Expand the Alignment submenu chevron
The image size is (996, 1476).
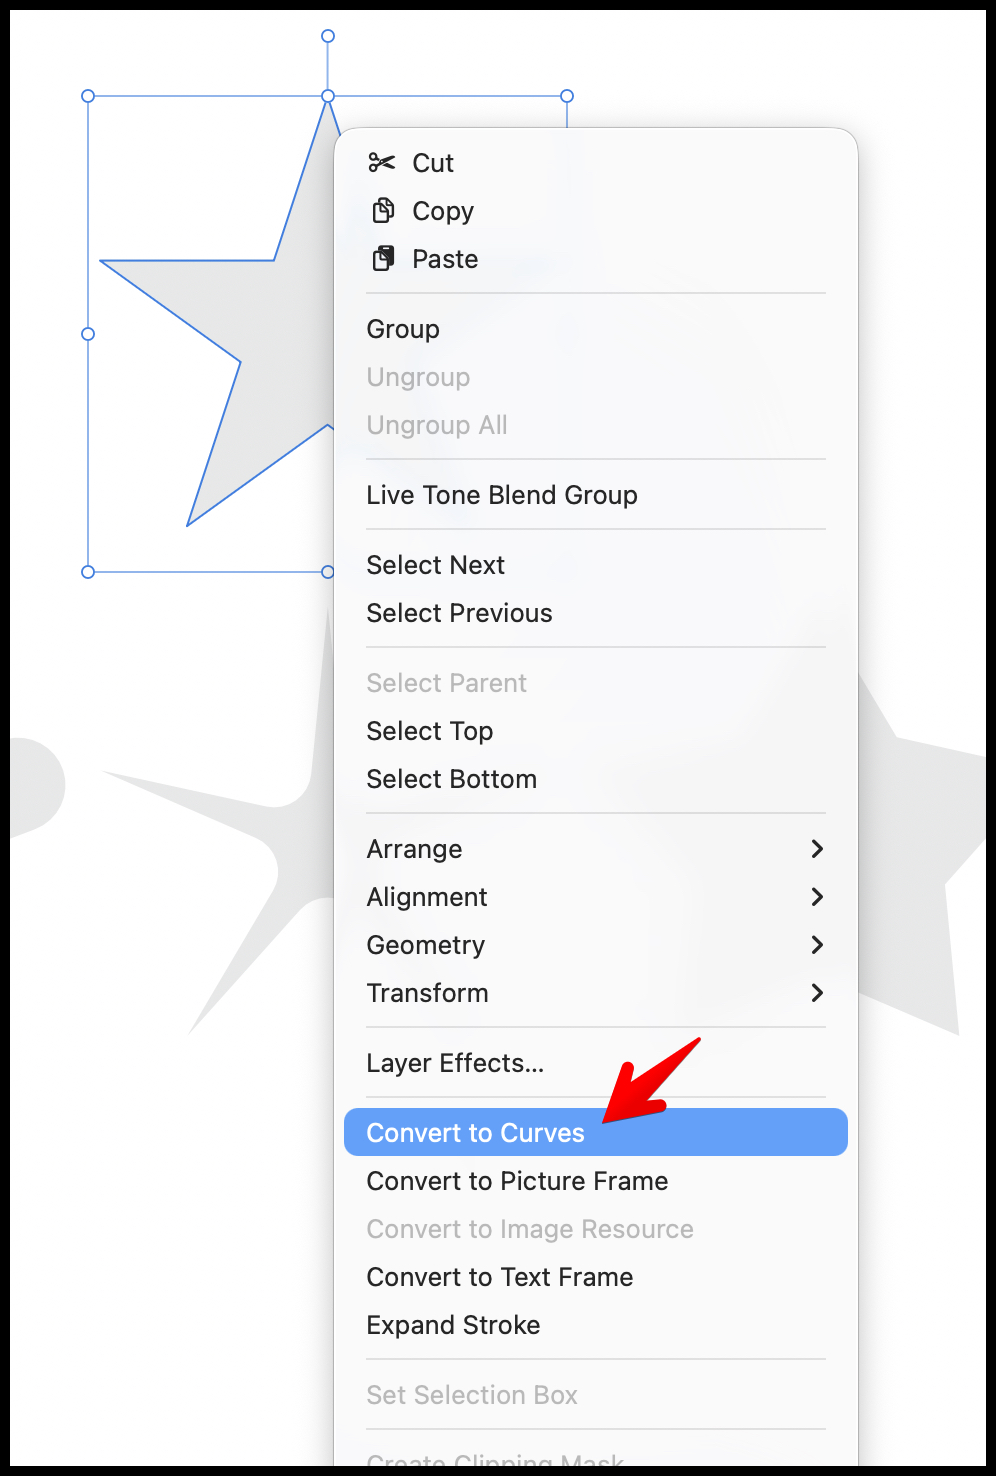[x=817, y=897]
